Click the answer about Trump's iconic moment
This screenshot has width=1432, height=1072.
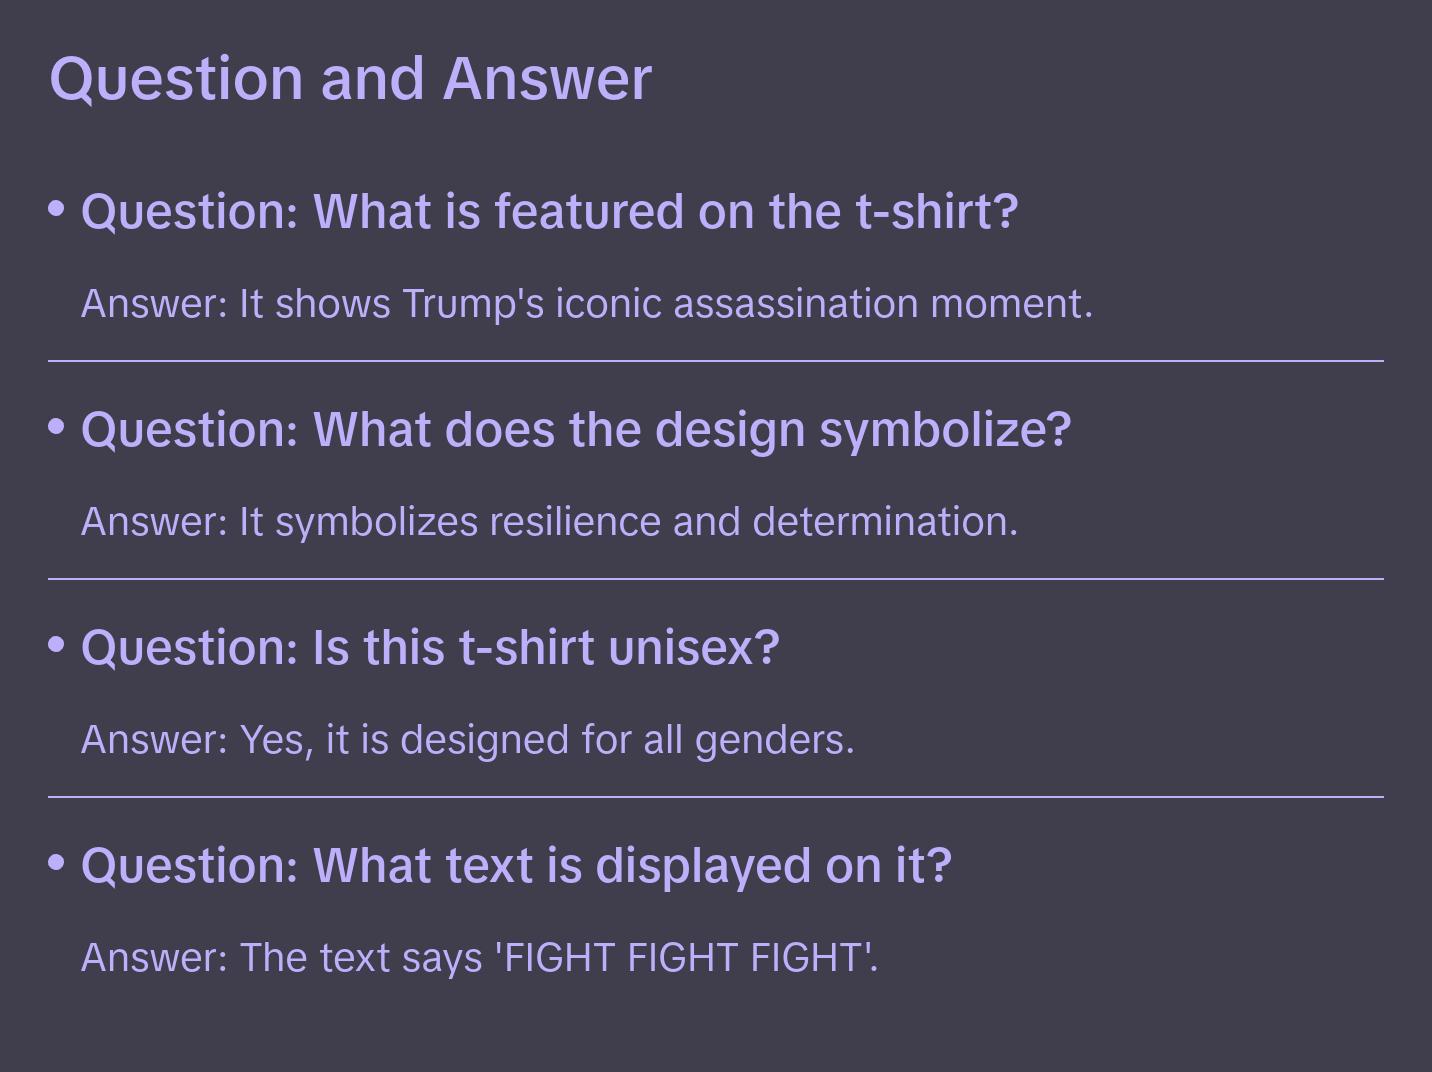click(x=587, y=304)
